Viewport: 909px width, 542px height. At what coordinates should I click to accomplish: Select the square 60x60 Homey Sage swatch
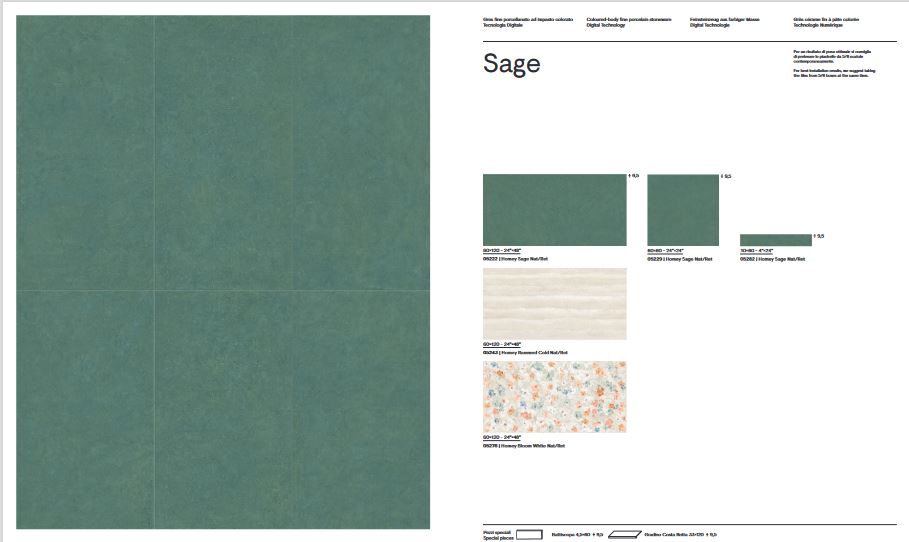pyautogui.click(x=683, y=210)
